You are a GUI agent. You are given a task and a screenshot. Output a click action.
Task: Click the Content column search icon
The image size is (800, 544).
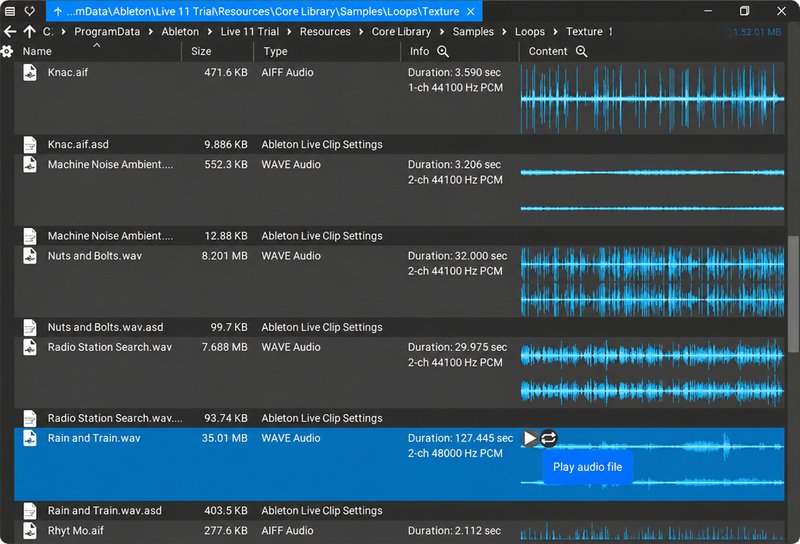(x=581, y=51)
